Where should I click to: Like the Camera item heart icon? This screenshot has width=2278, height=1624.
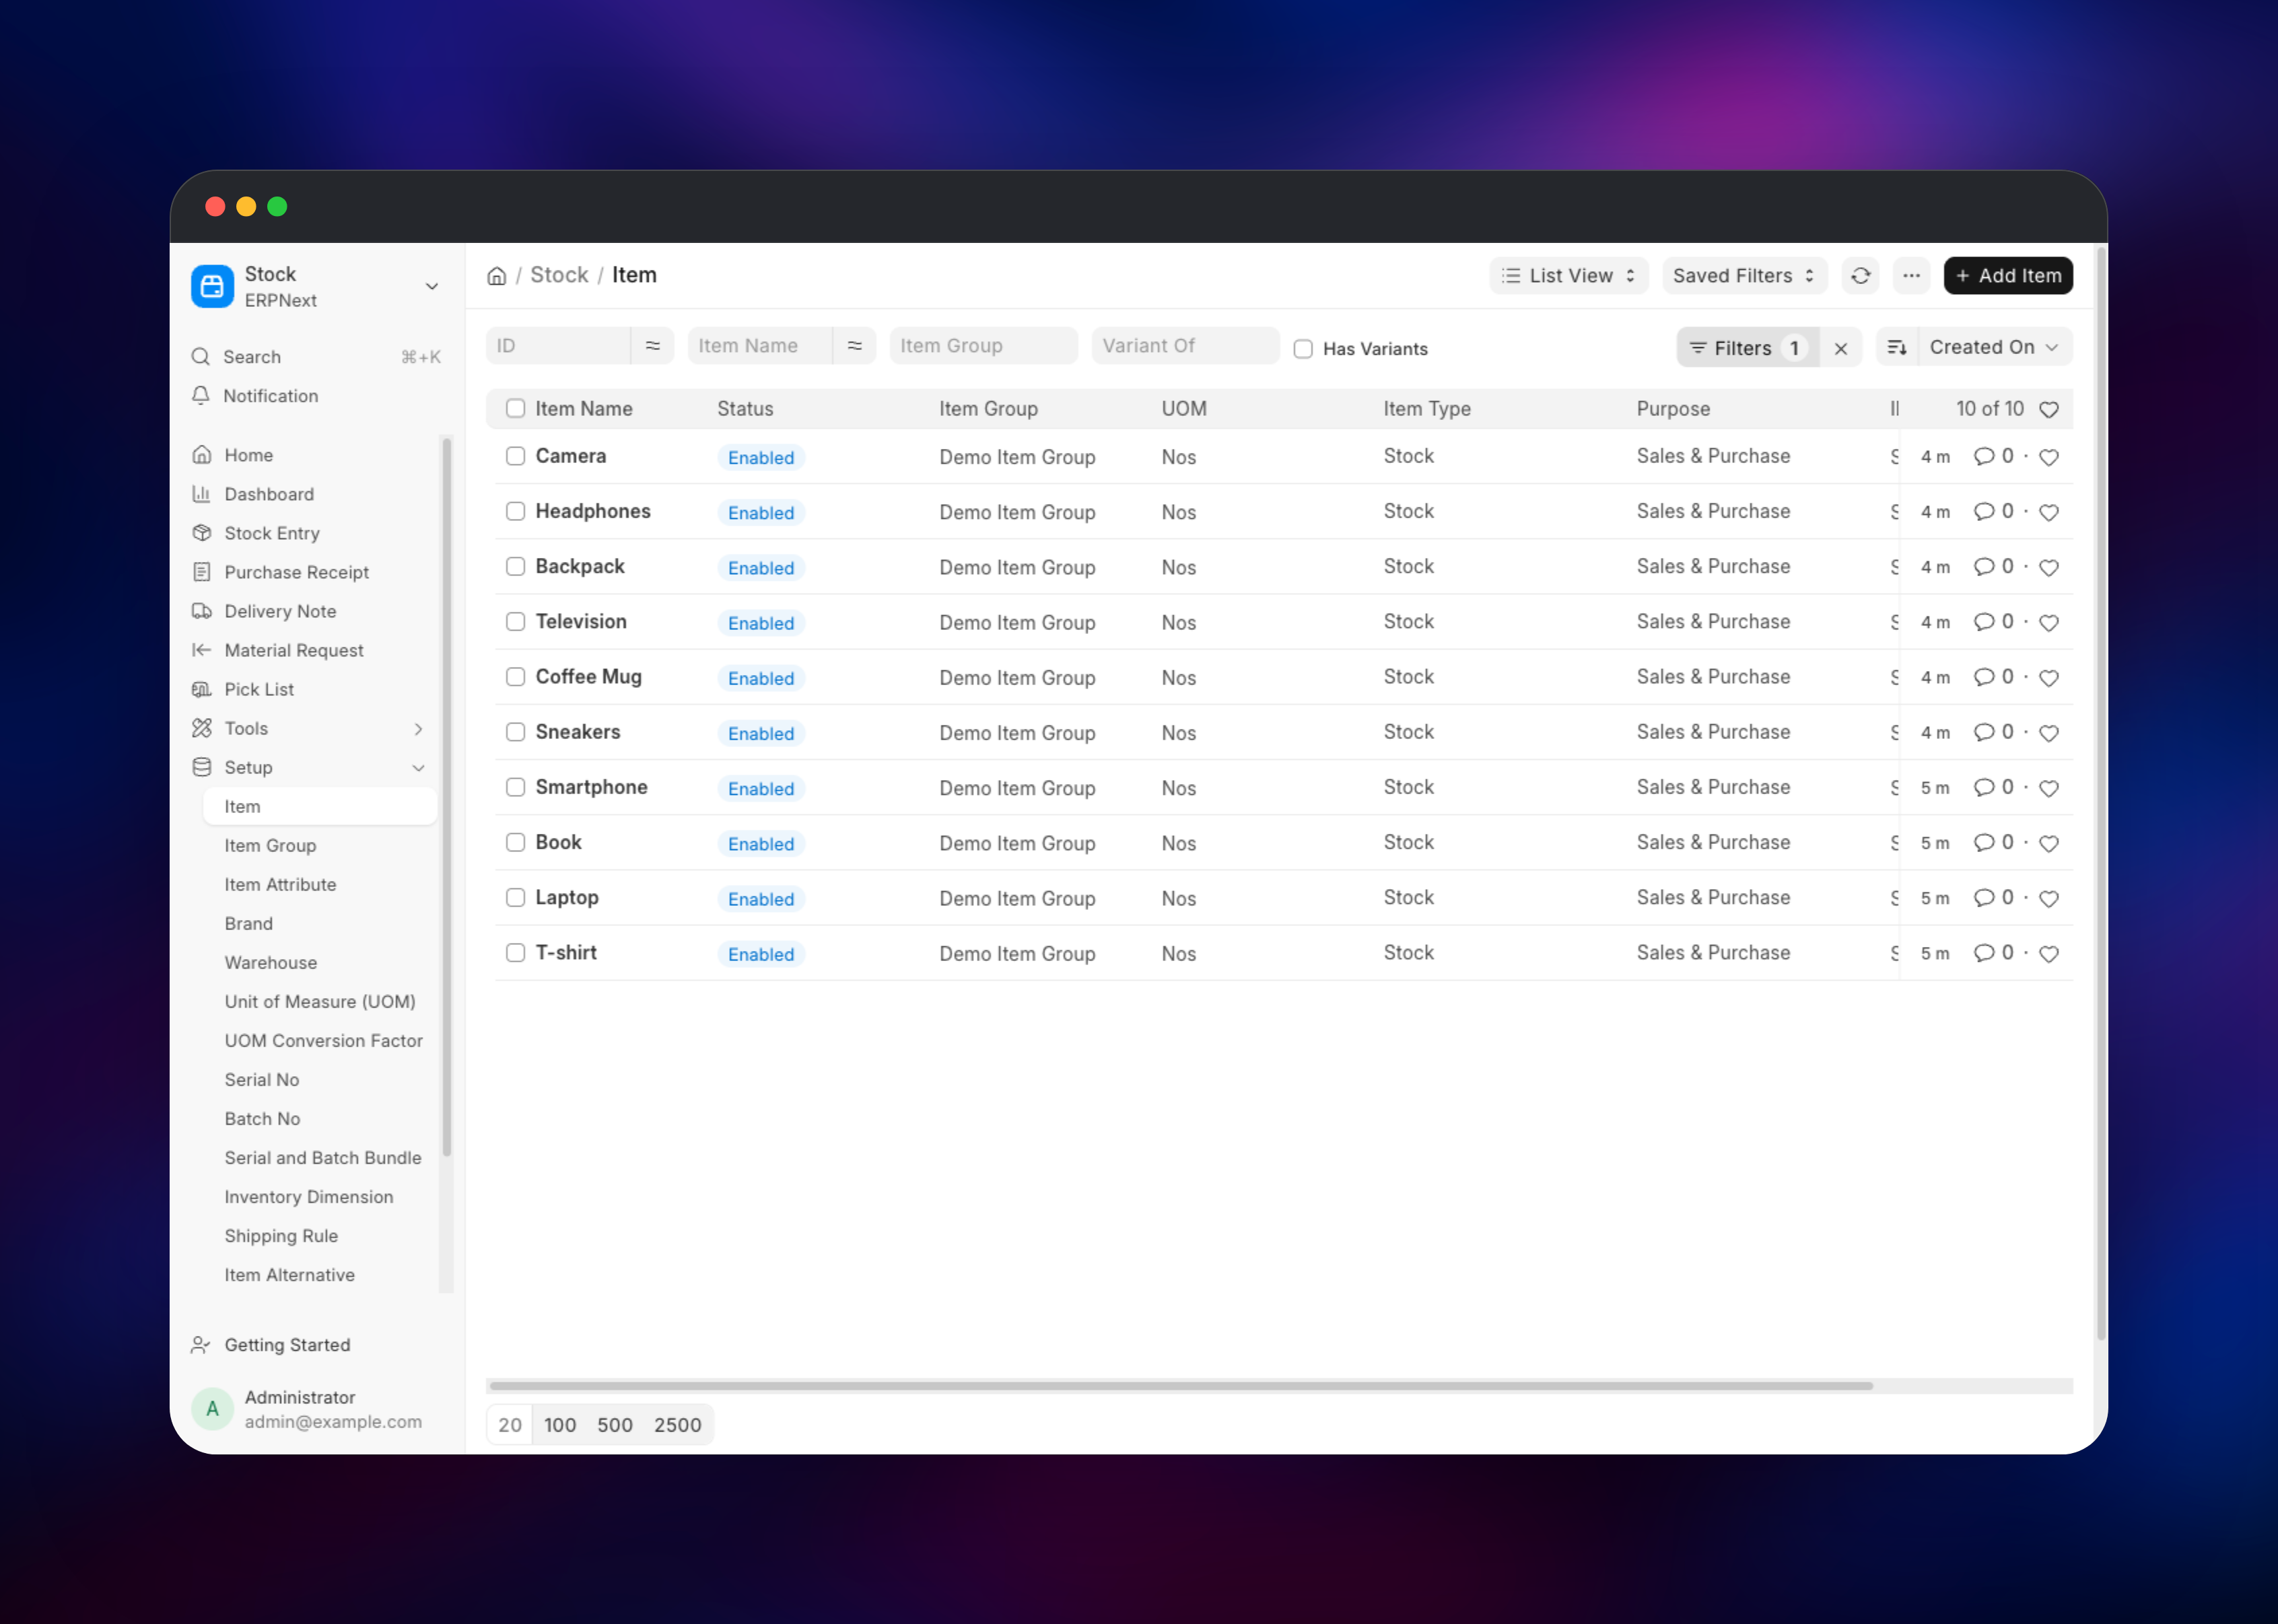click(x=2048, y=457)
